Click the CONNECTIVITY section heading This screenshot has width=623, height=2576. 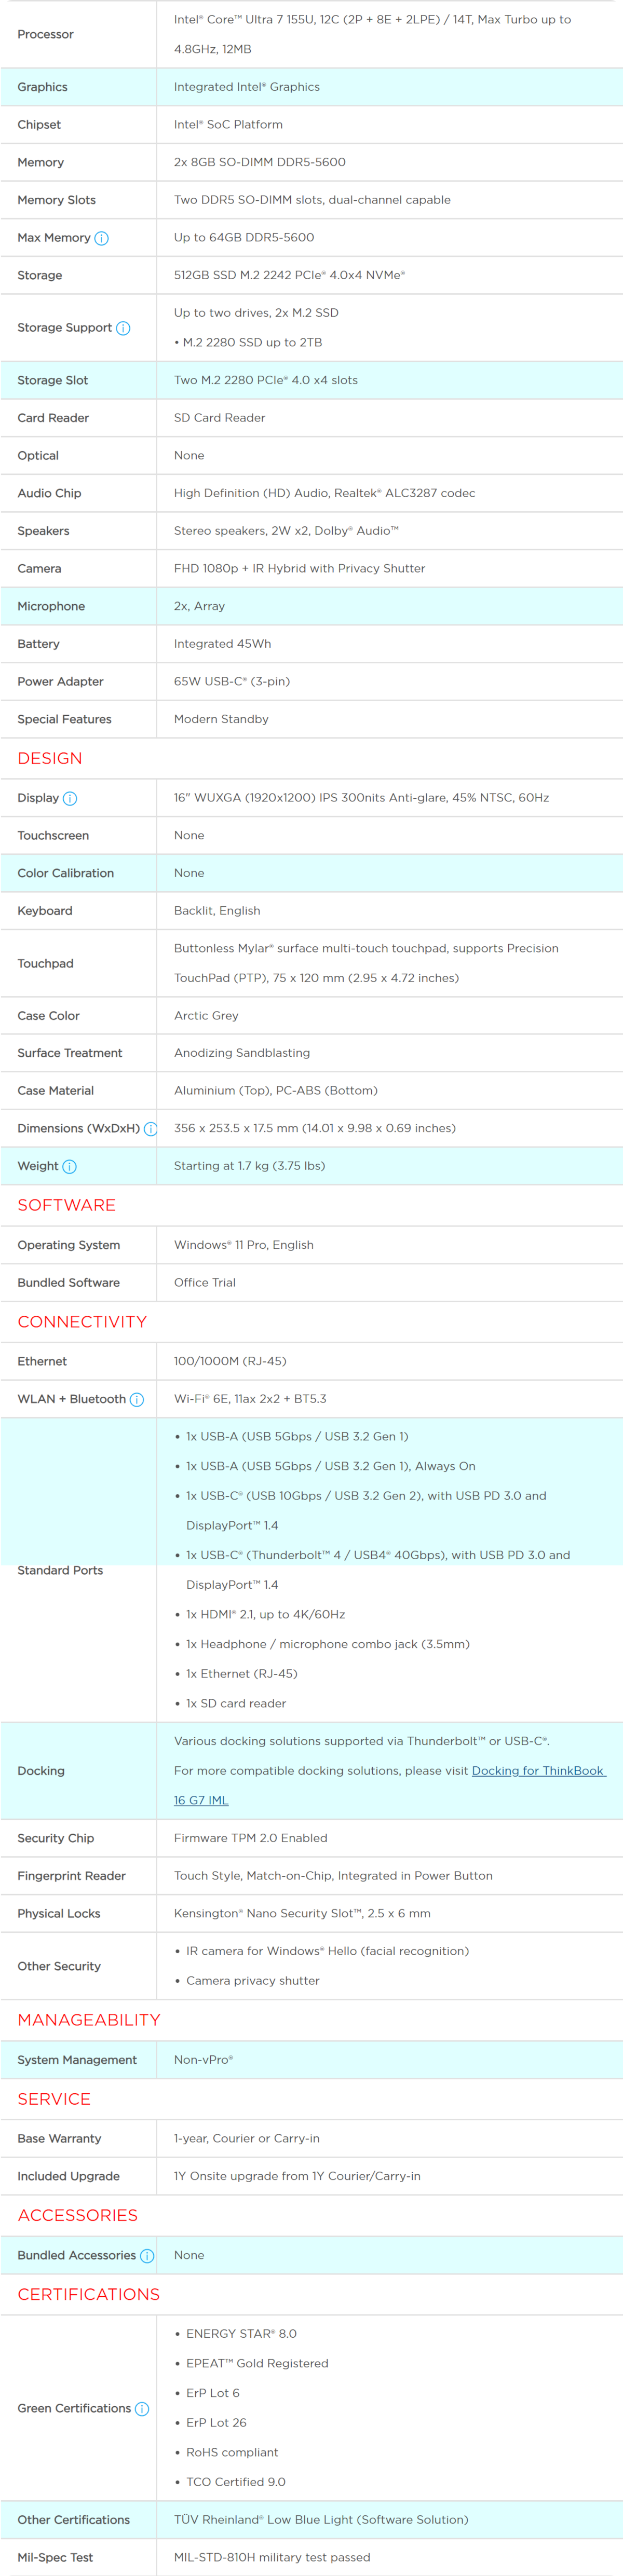[82, 1321]
